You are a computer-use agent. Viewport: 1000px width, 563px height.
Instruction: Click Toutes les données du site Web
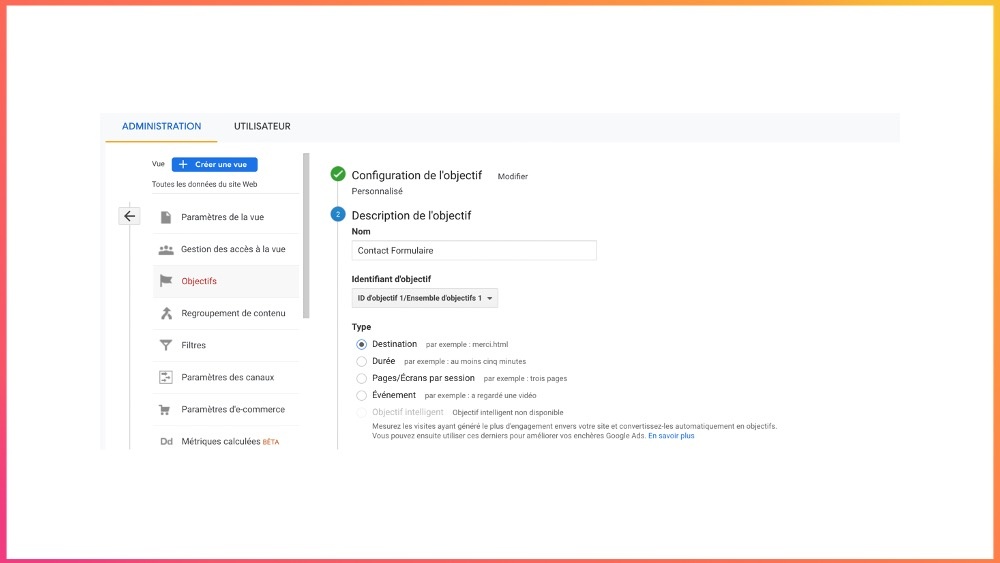point(204,184)
